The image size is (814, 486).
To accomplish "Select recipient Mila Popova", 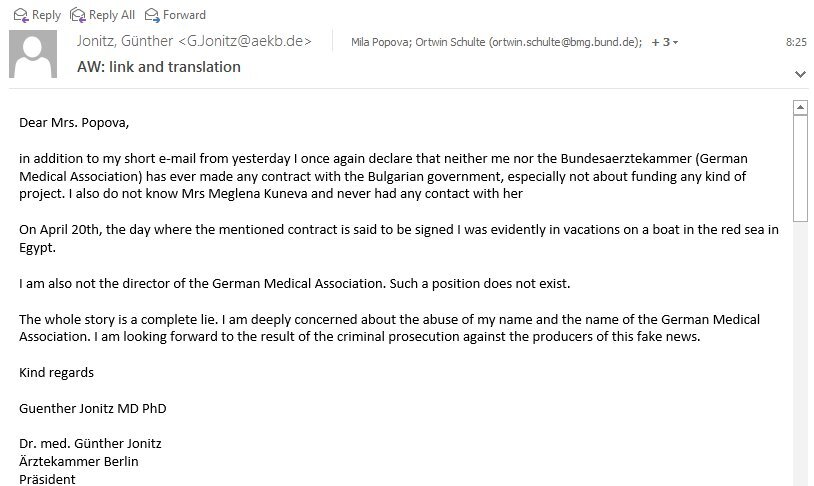I will click(x=381, y=42).
